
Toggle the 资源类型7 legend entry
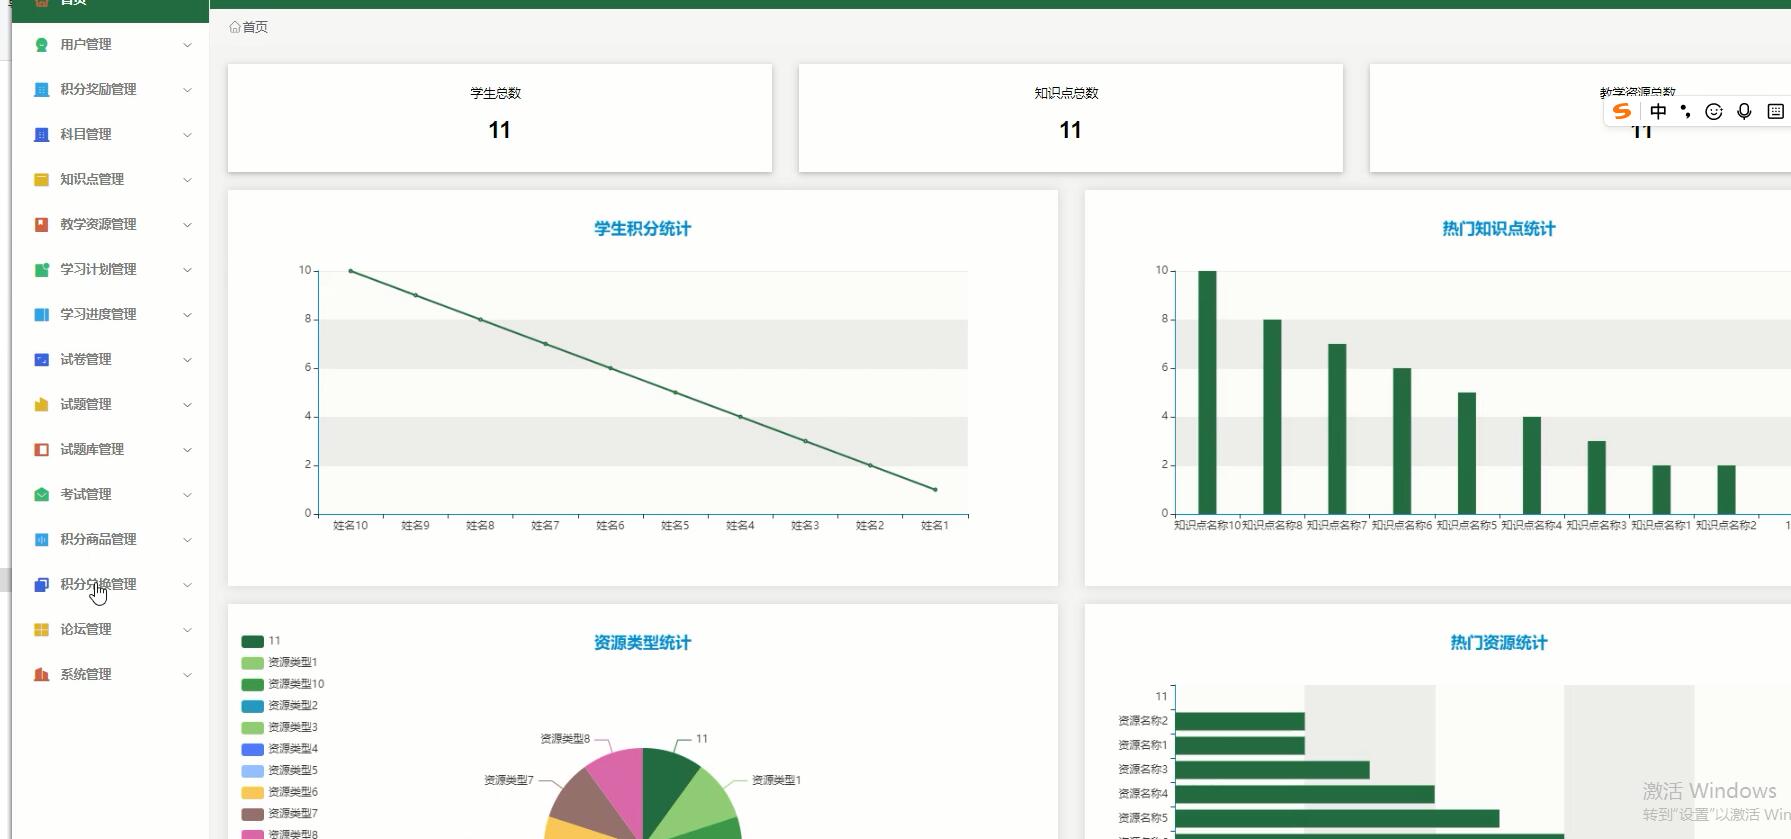coord(279,814)
